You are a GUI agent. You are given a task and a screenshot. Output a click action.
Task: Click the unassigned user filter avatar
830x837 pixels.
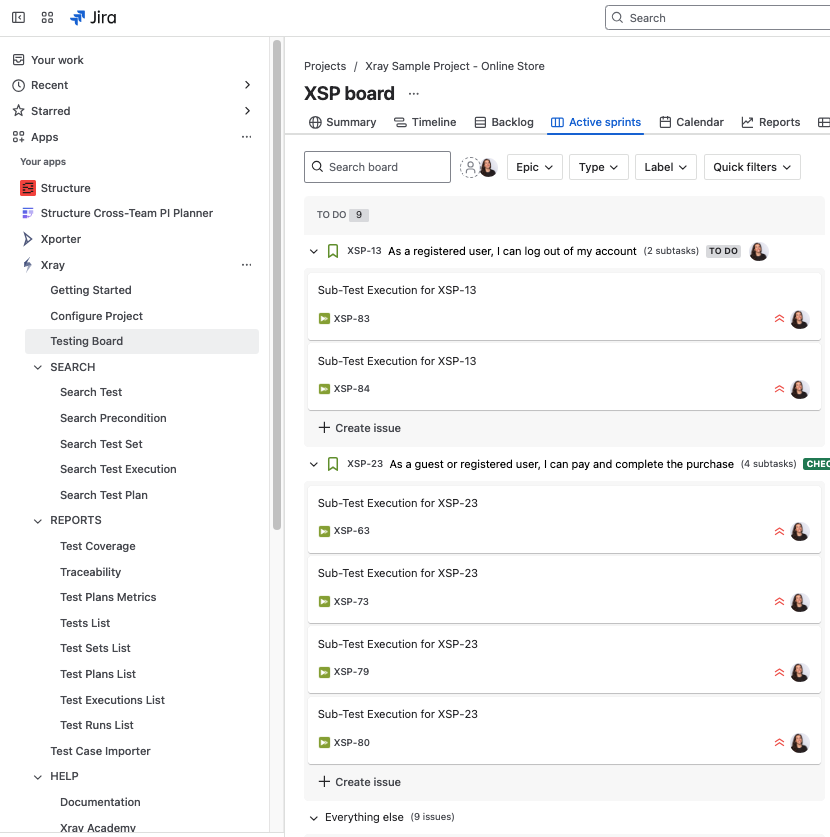coord(470,167)
